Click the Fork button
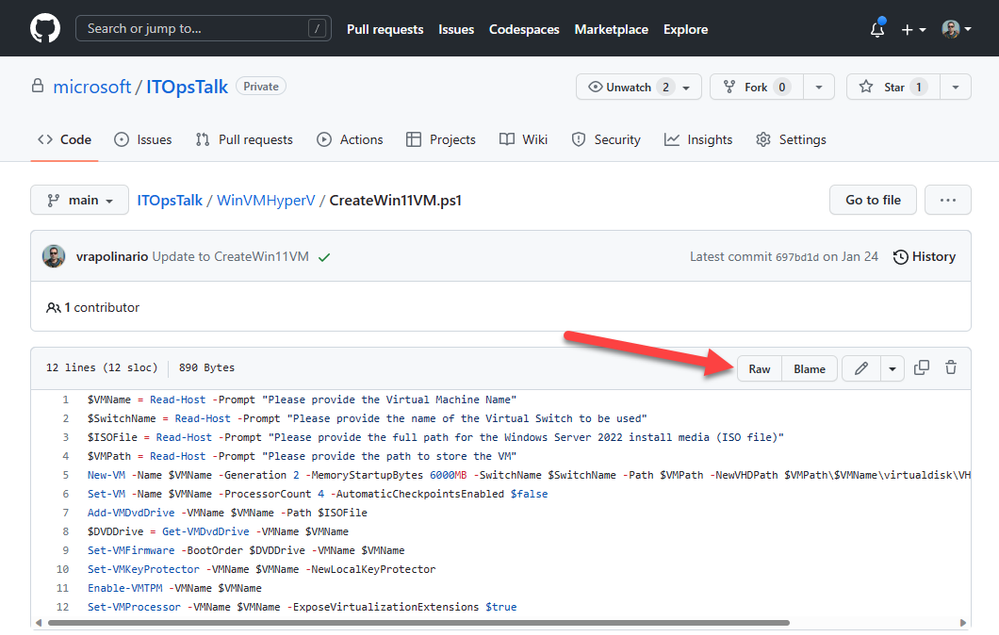 [756, 87]
